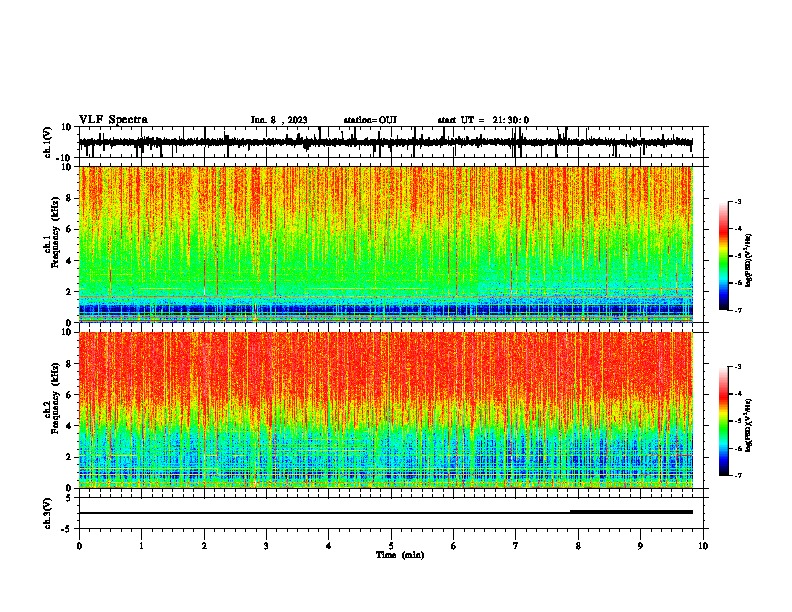This screenshot has height=612, width=792.
Task: Click the "6" kHz tick on ch.1 frequency axis
Action: click(69, 230)
